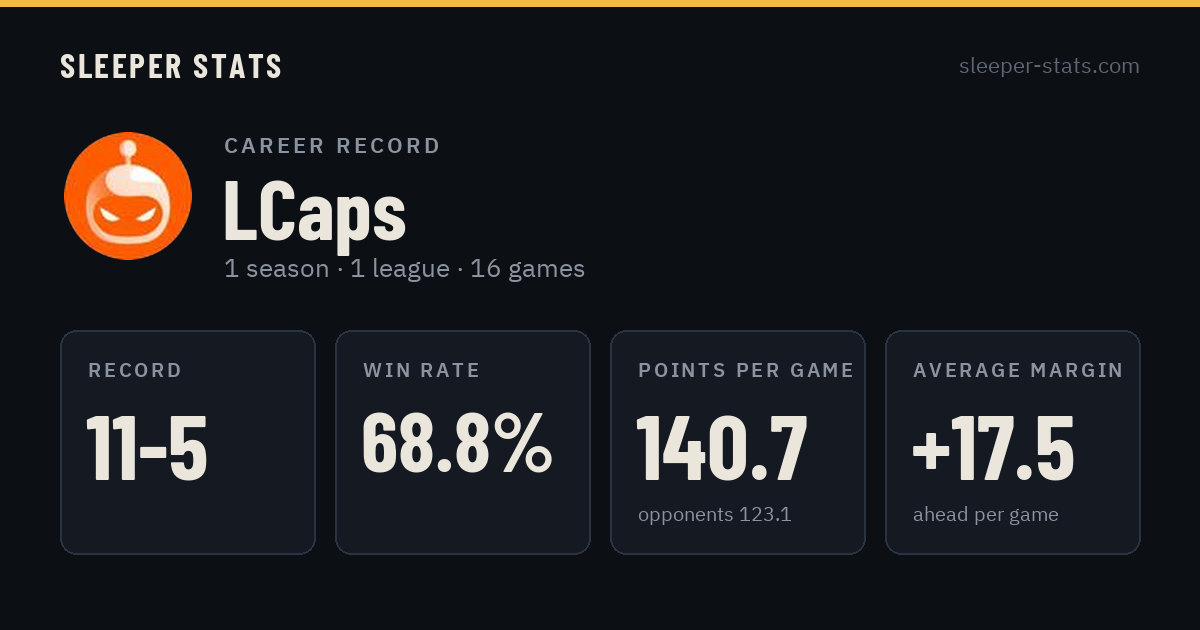Select the LCaps username heading
The image size is (1200, 630).
point(314,212)
